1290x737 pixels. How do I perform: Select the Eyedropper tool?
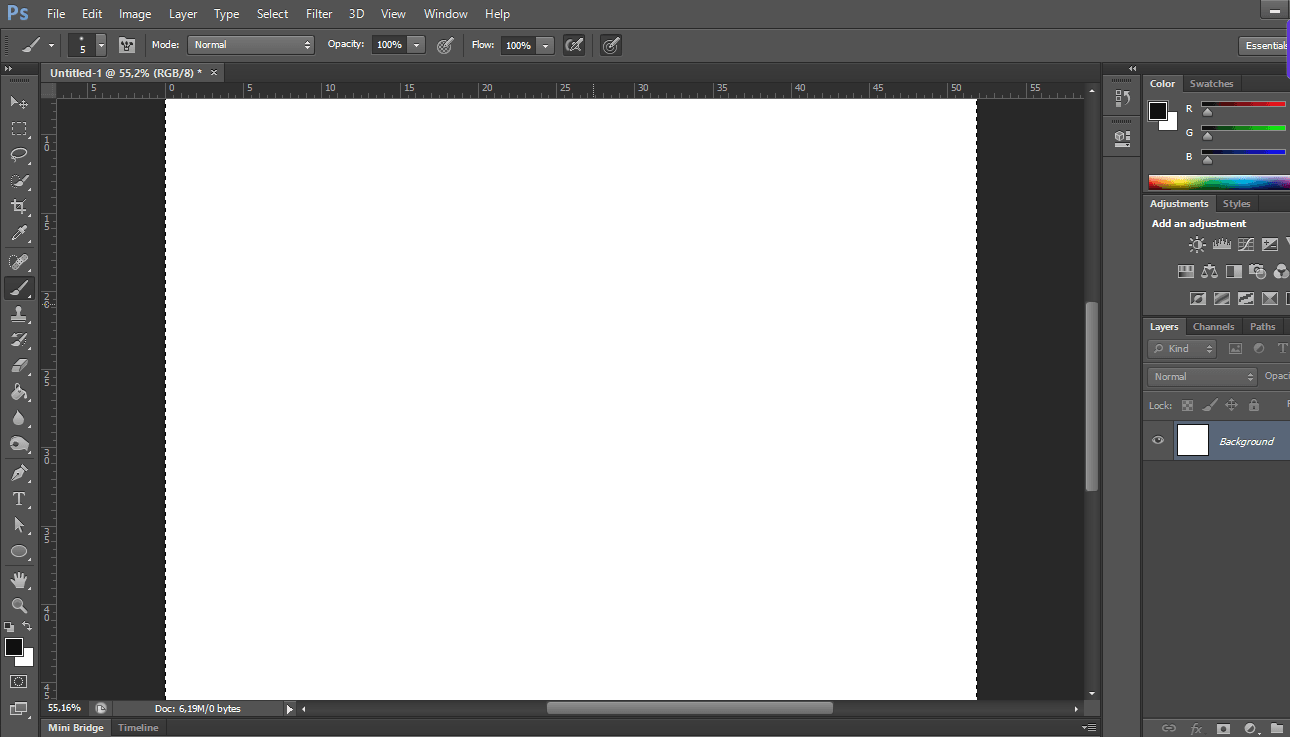point(19,233)
